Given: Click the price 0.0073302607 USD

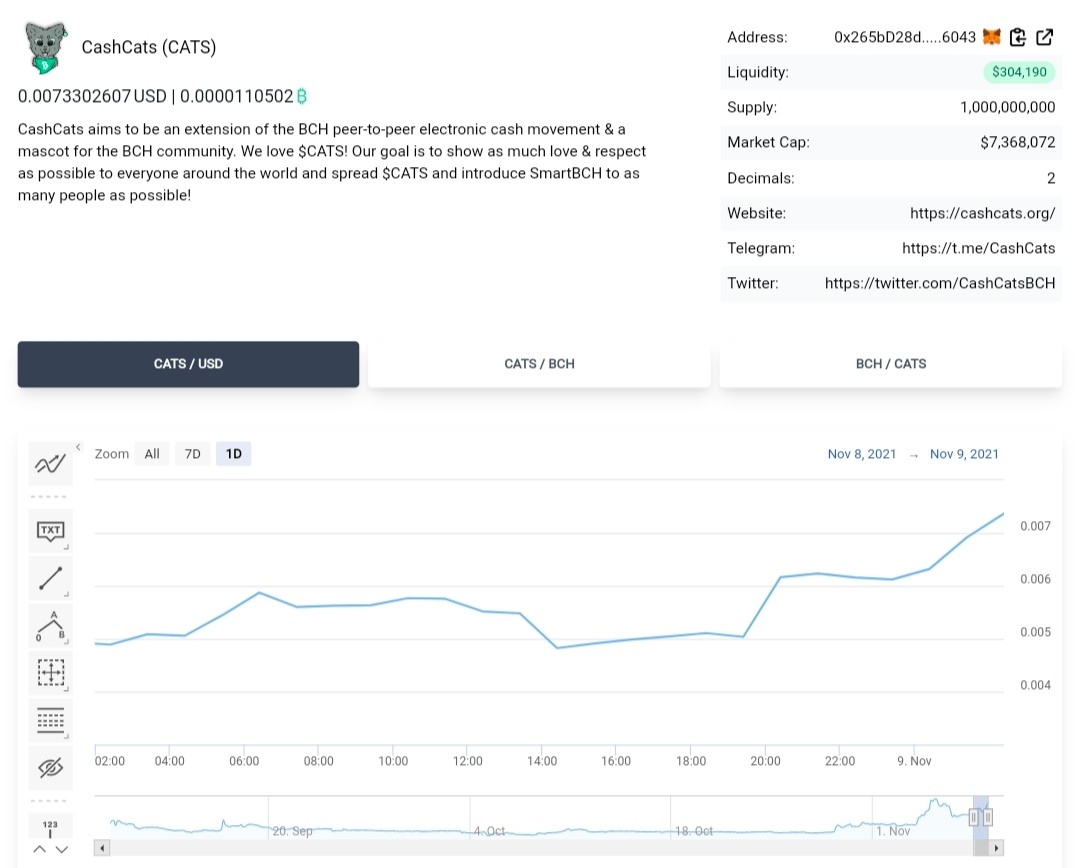Looking at the screenshot, I should 92,96.
